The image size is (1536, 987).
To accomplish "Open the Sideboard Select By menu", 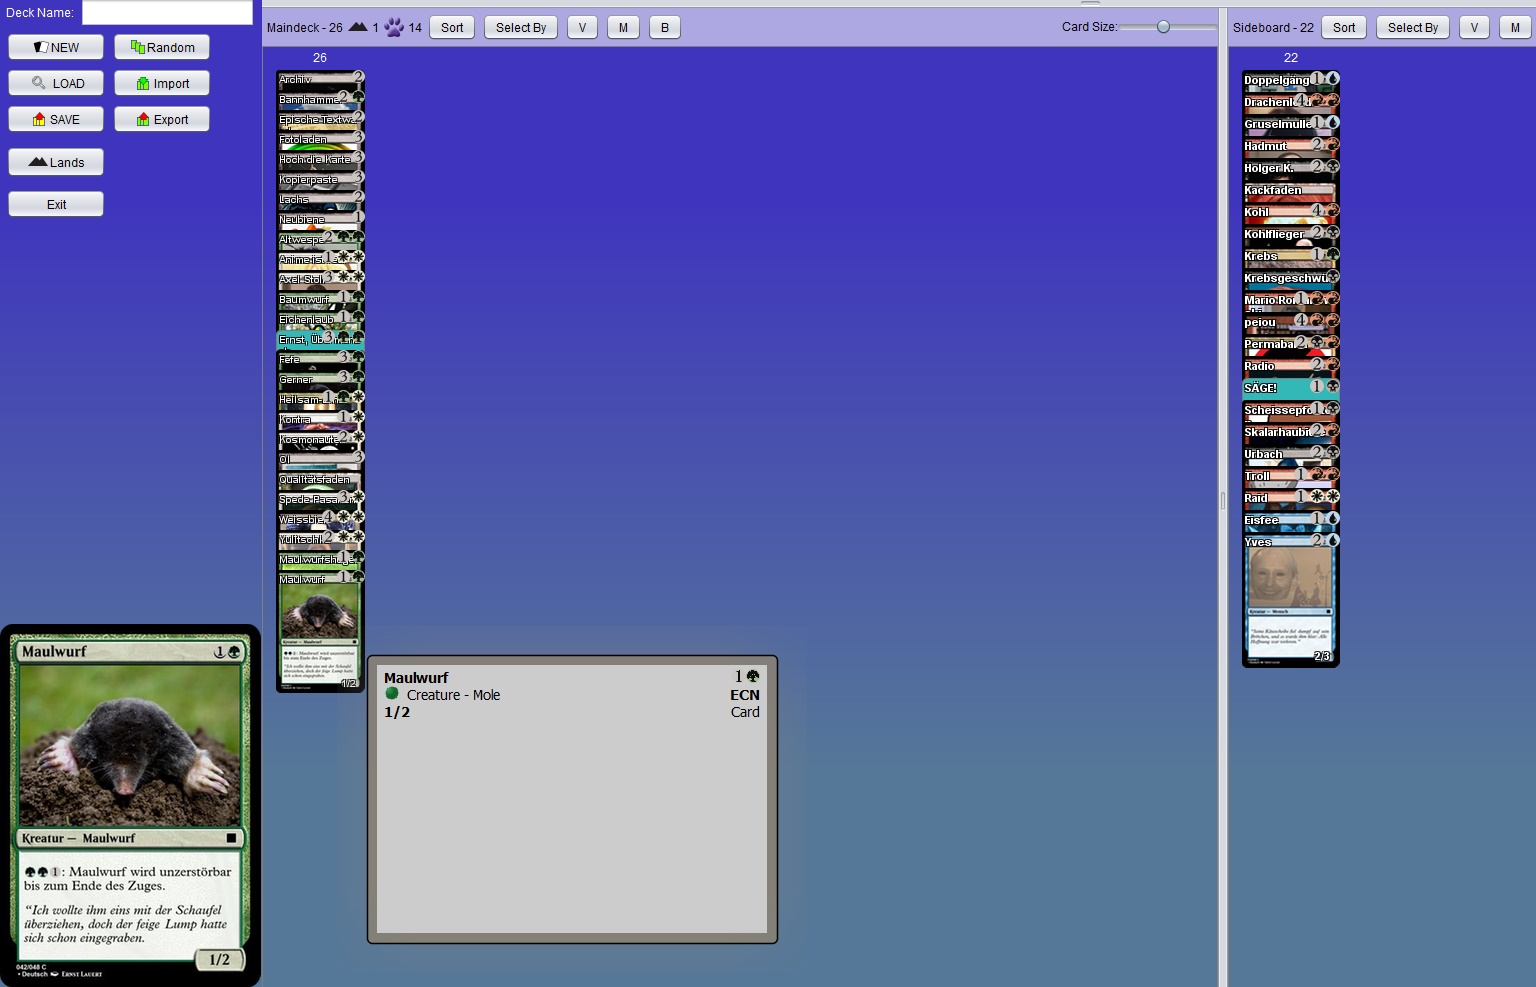I will pos(1412,27).
